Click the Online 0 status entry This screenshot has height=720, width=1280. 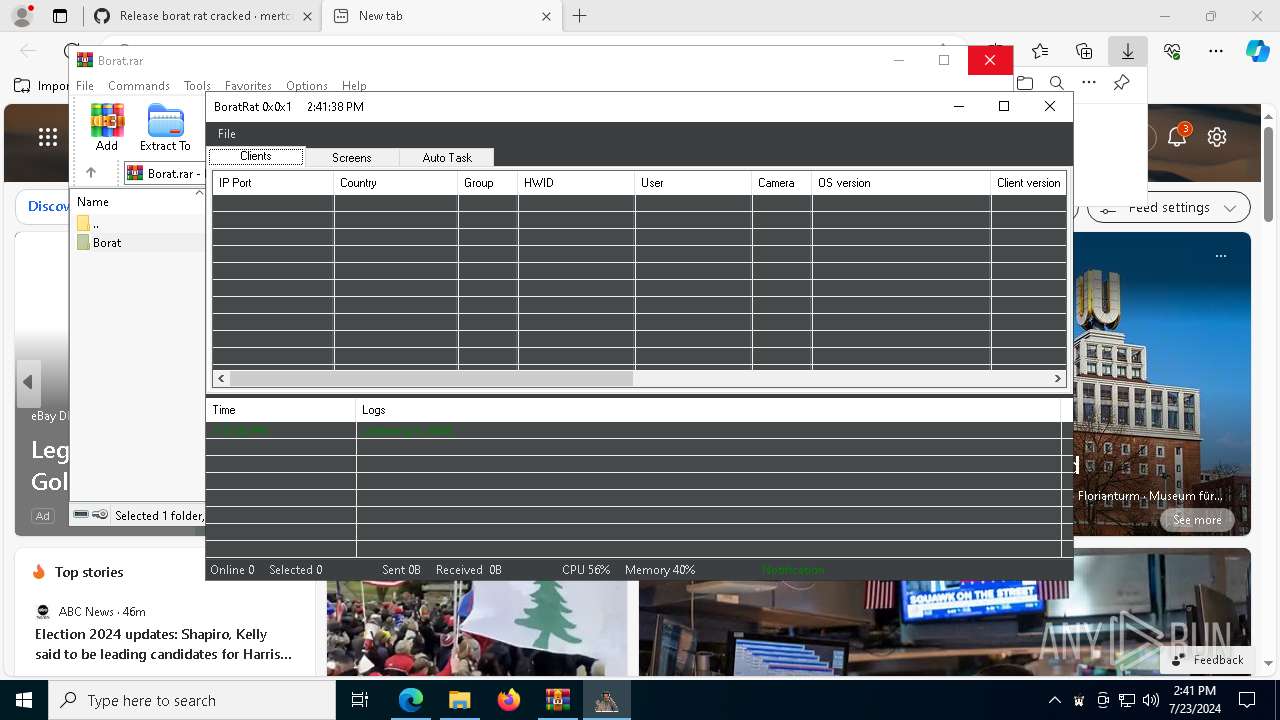click(232, 570)
